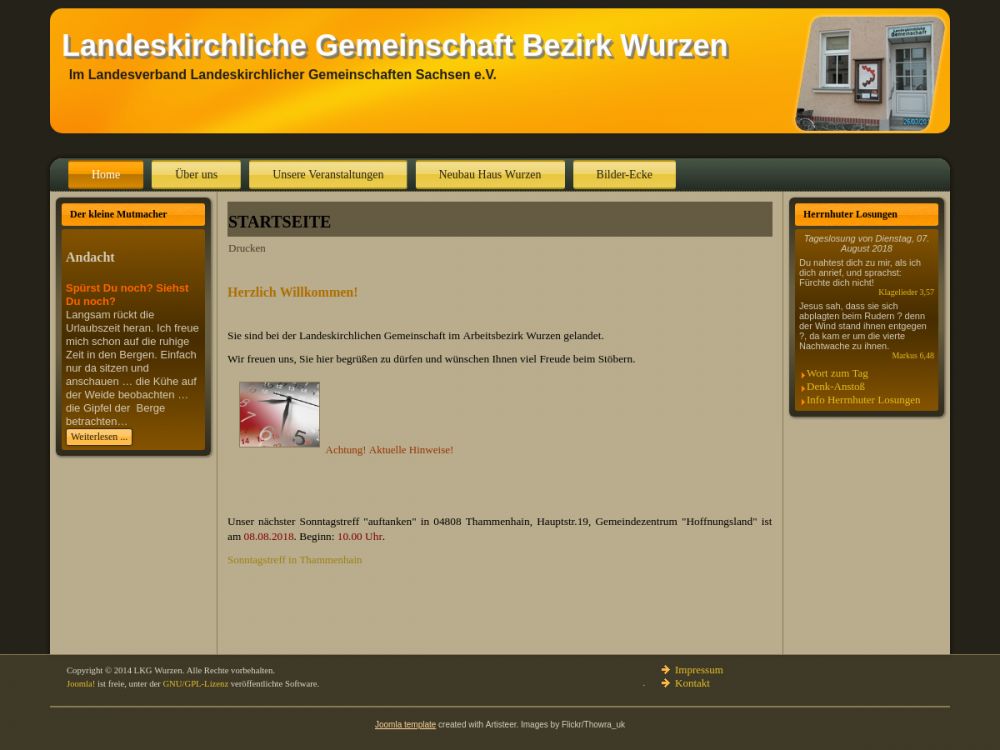The width and height of the screenshot is (1000, 750).
Task: Click the arrow icon beside Impressum
Action: (666, 670)
